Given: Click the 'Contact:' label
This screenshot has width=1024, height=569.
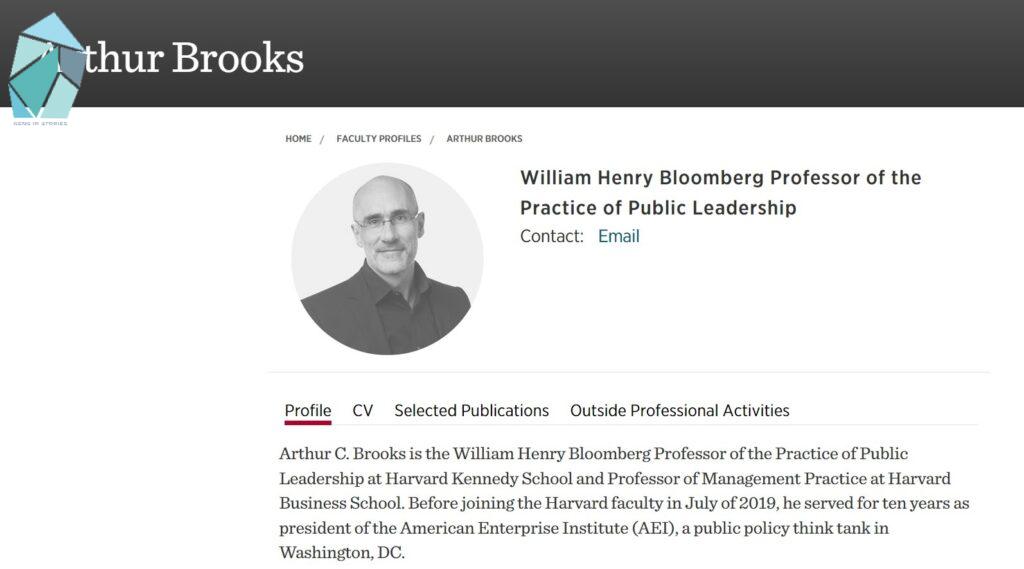Looking at the screenshot, I should click(x=551, y=237).
